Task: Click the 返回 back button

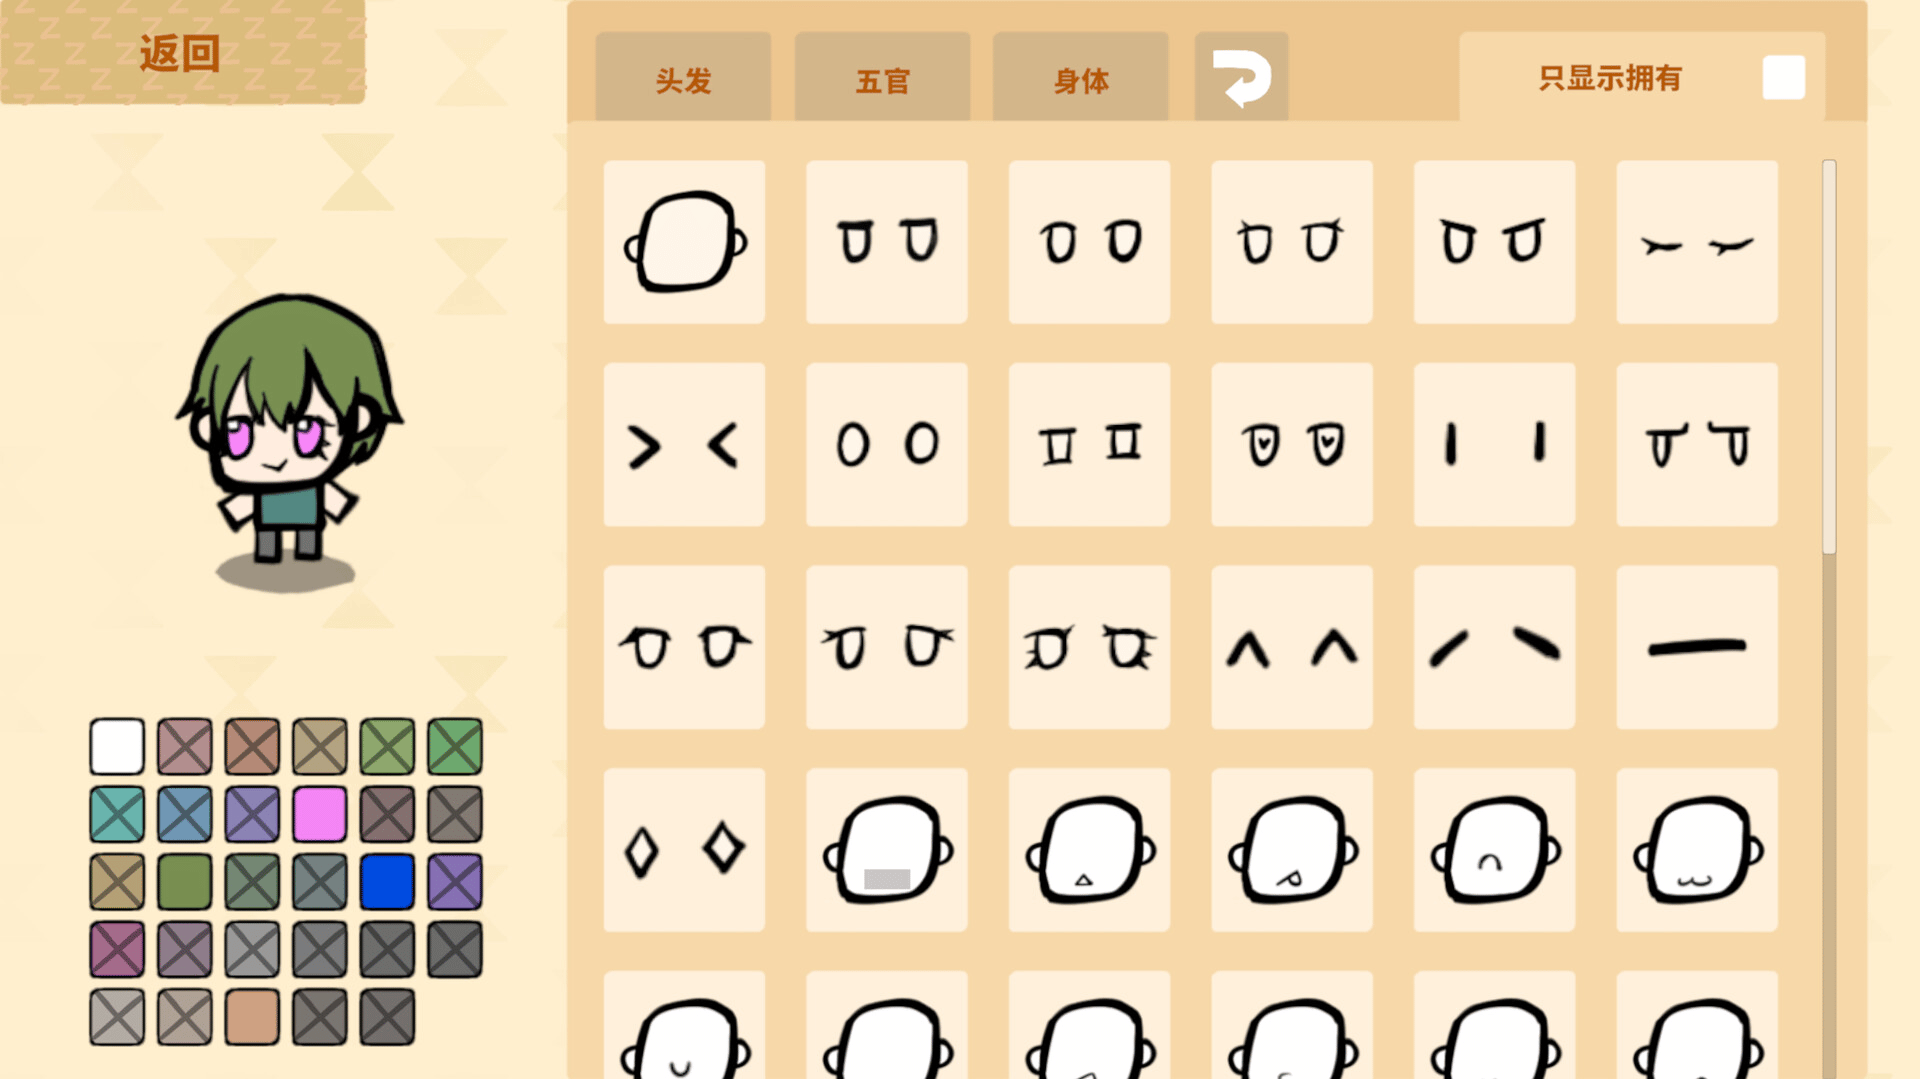Action: tap(182, 52)
